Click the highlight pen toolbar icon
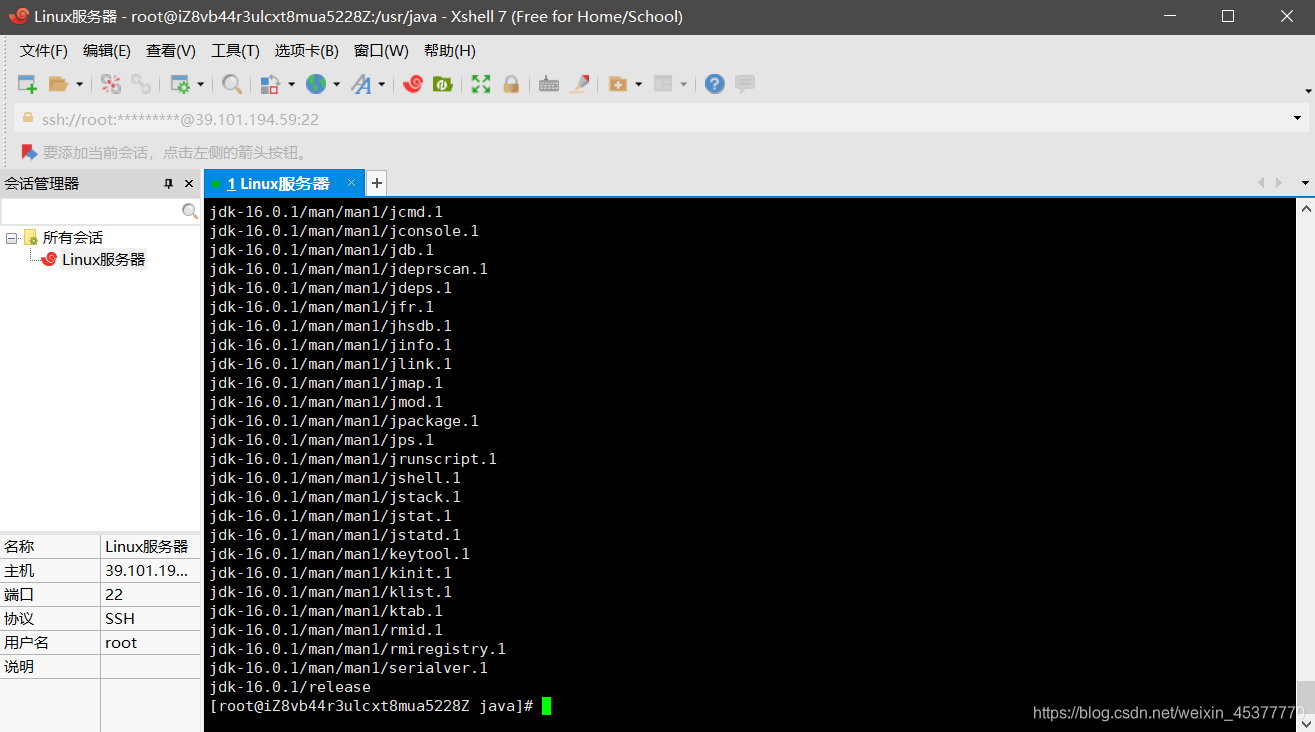The width and height of the screenshot is (1315, 732). (x=579, y=84)
